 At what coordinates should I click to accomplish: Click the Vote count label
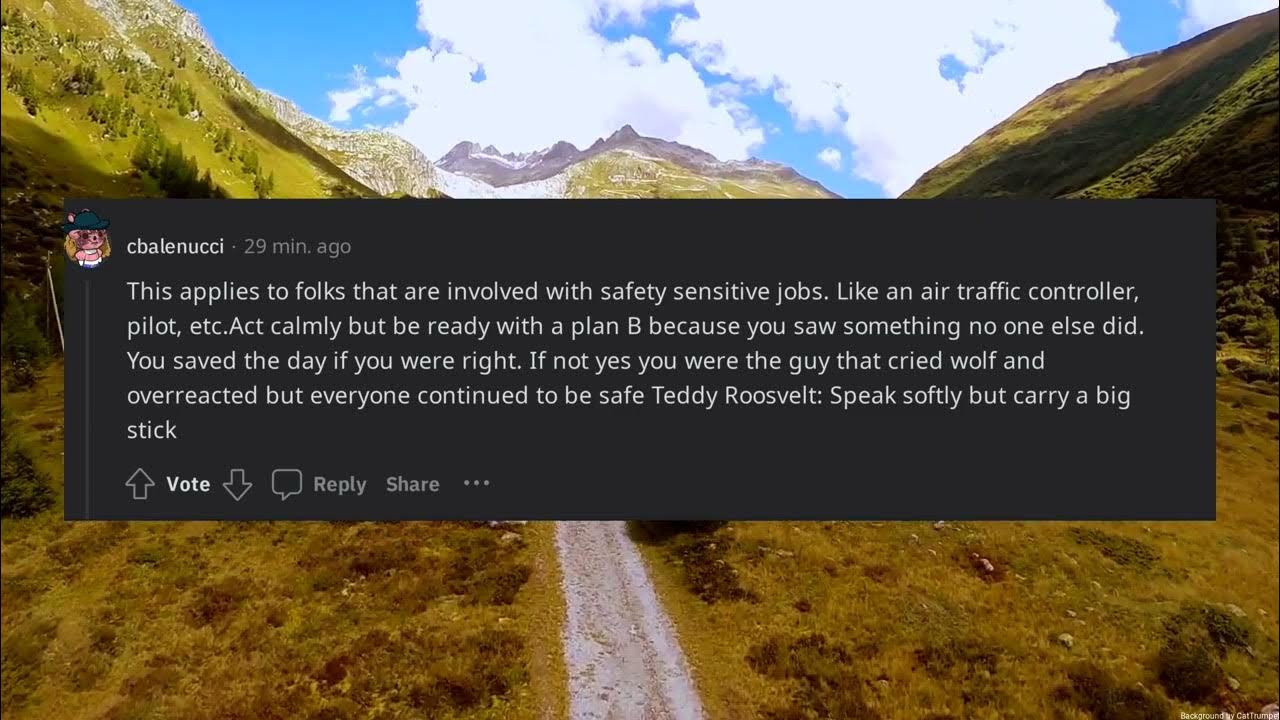[x=188, y=484]
